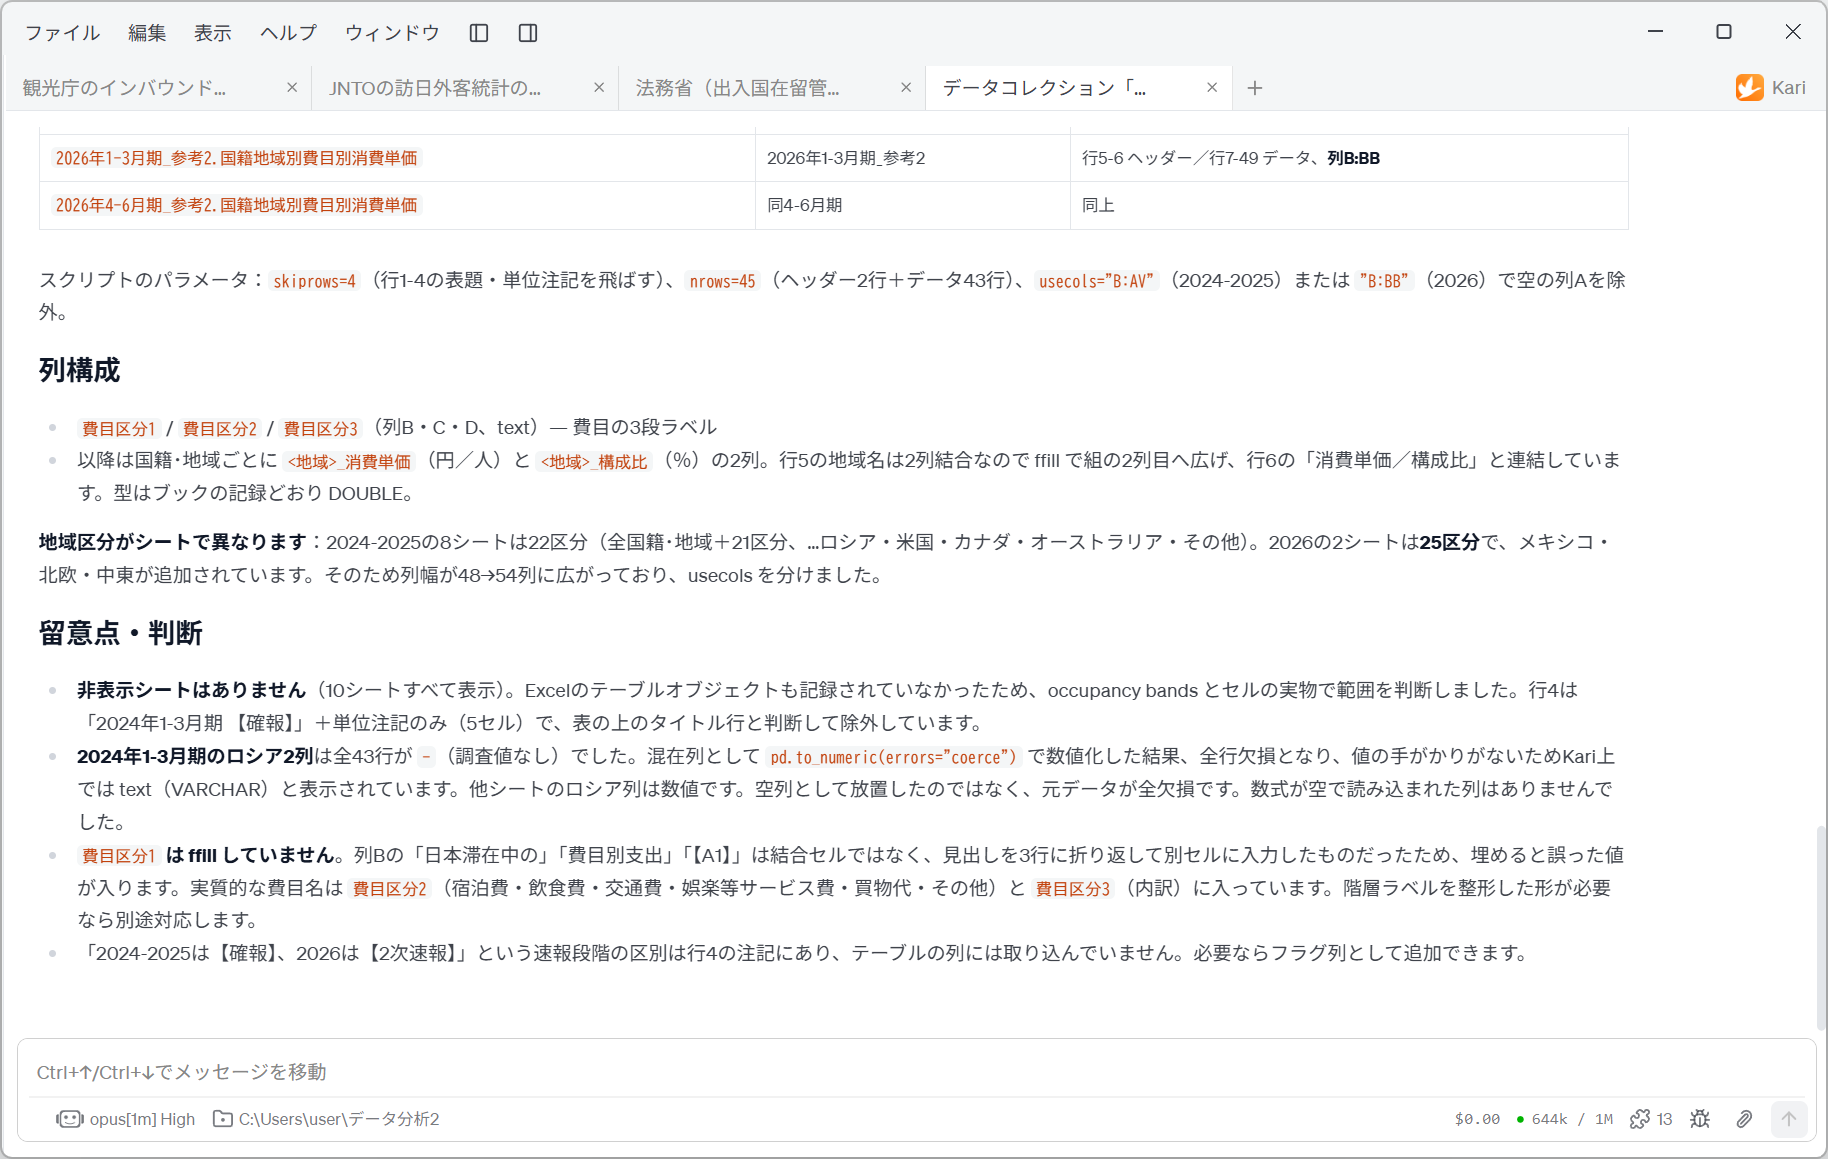
Task: Switch to the 法務省（出入国在留管 tab
Action: click(738, 88)
